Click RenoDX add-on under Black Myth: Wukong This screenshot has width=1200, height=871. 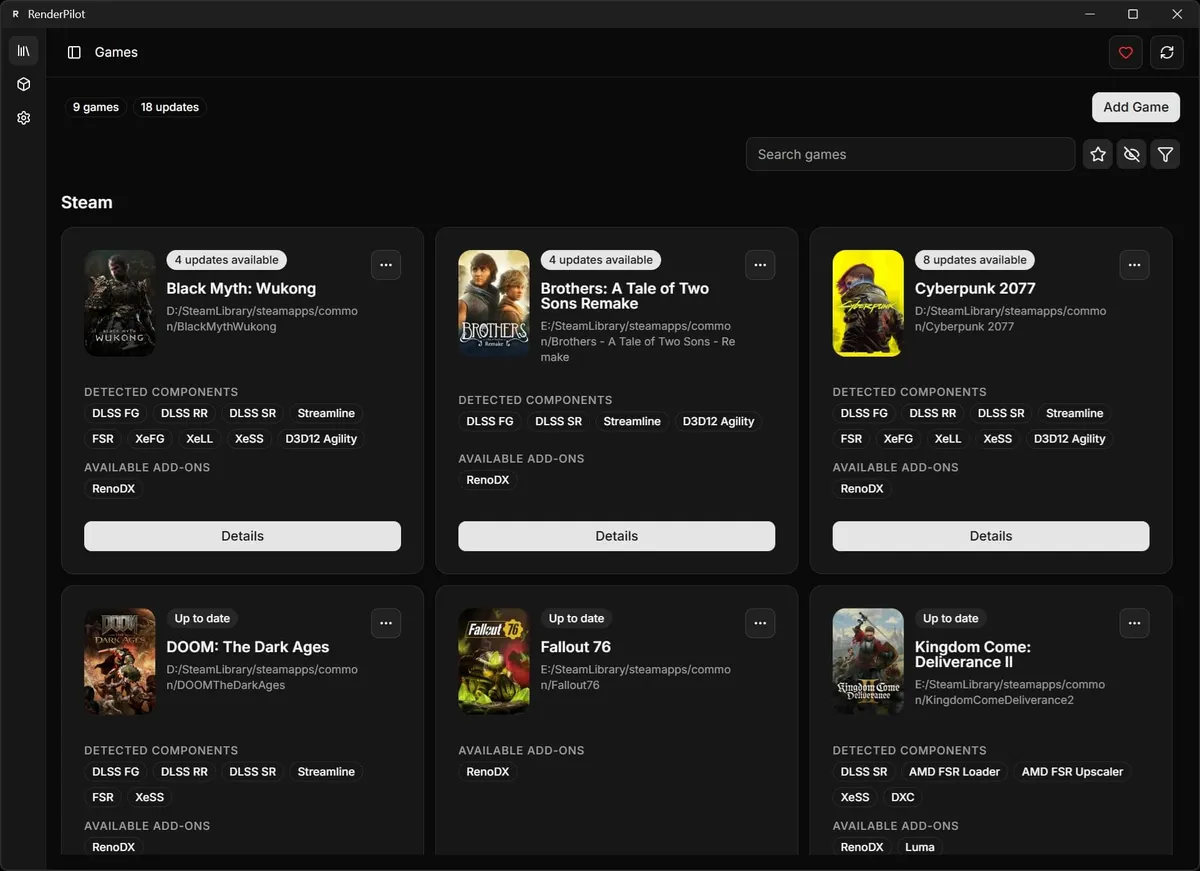click(x=114, y=489)
